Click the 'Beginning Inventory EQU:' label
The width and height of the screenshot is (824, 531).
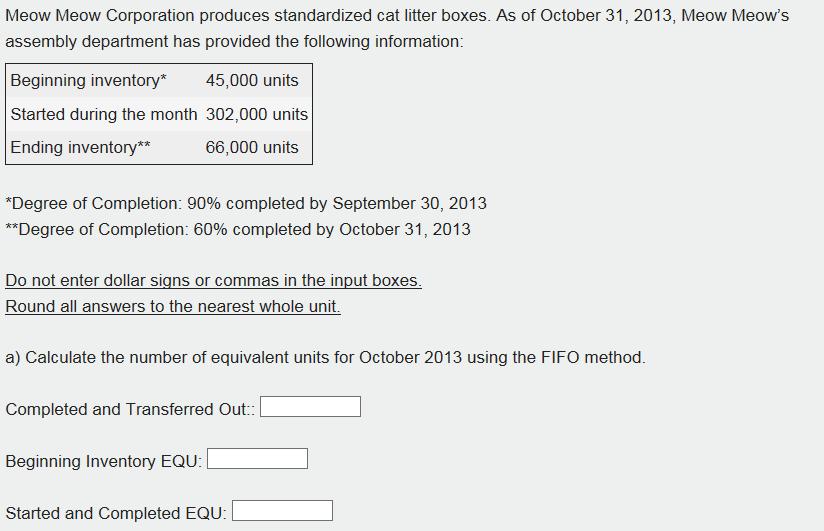click(x=104, y=461)
